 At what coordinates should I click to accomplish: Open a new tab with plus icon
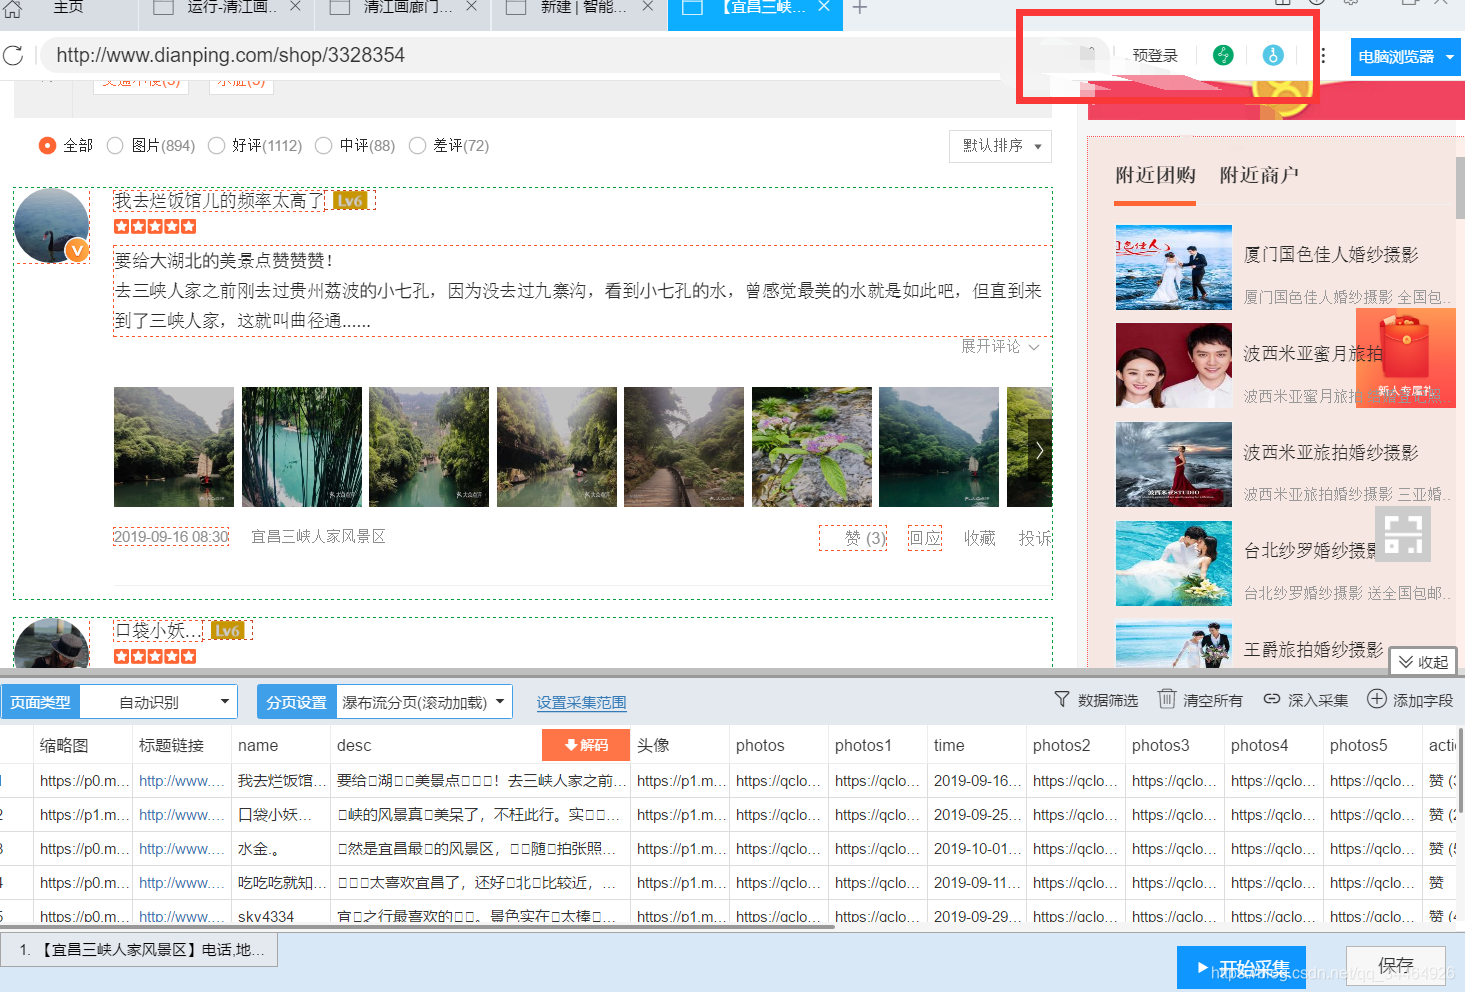point(860,8)
